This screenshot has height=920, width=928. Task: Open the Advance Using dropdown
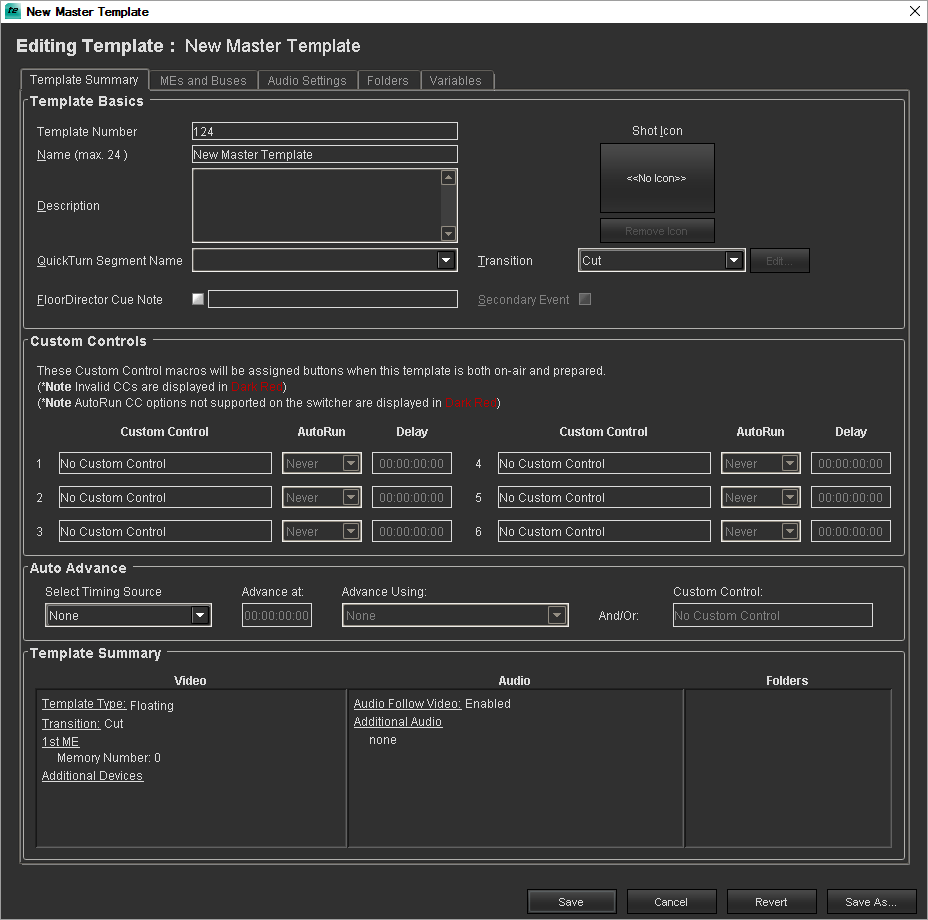tap(556, 614)
